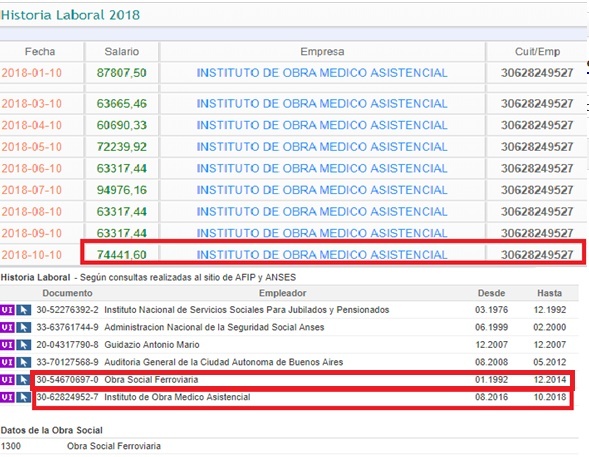
Task: Select the salary value 72239,92
Action: tap(122, 147)
